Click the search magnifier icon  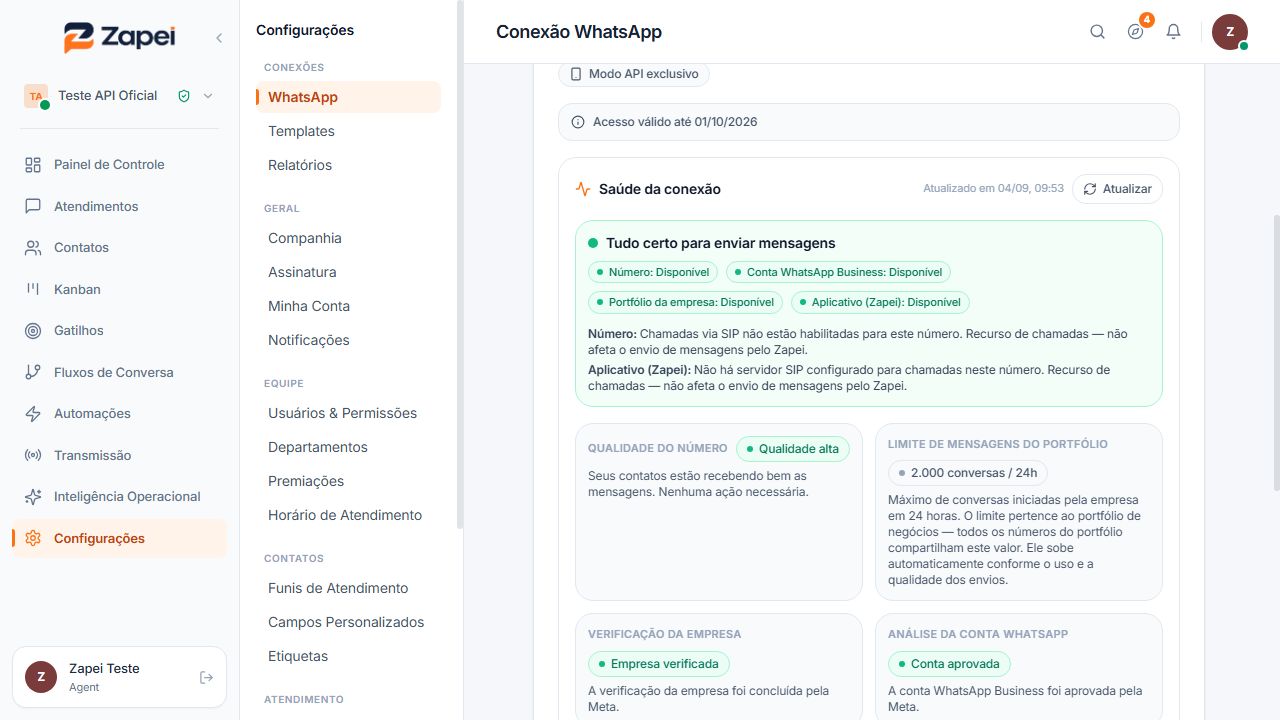click(x=1097, y=32)
